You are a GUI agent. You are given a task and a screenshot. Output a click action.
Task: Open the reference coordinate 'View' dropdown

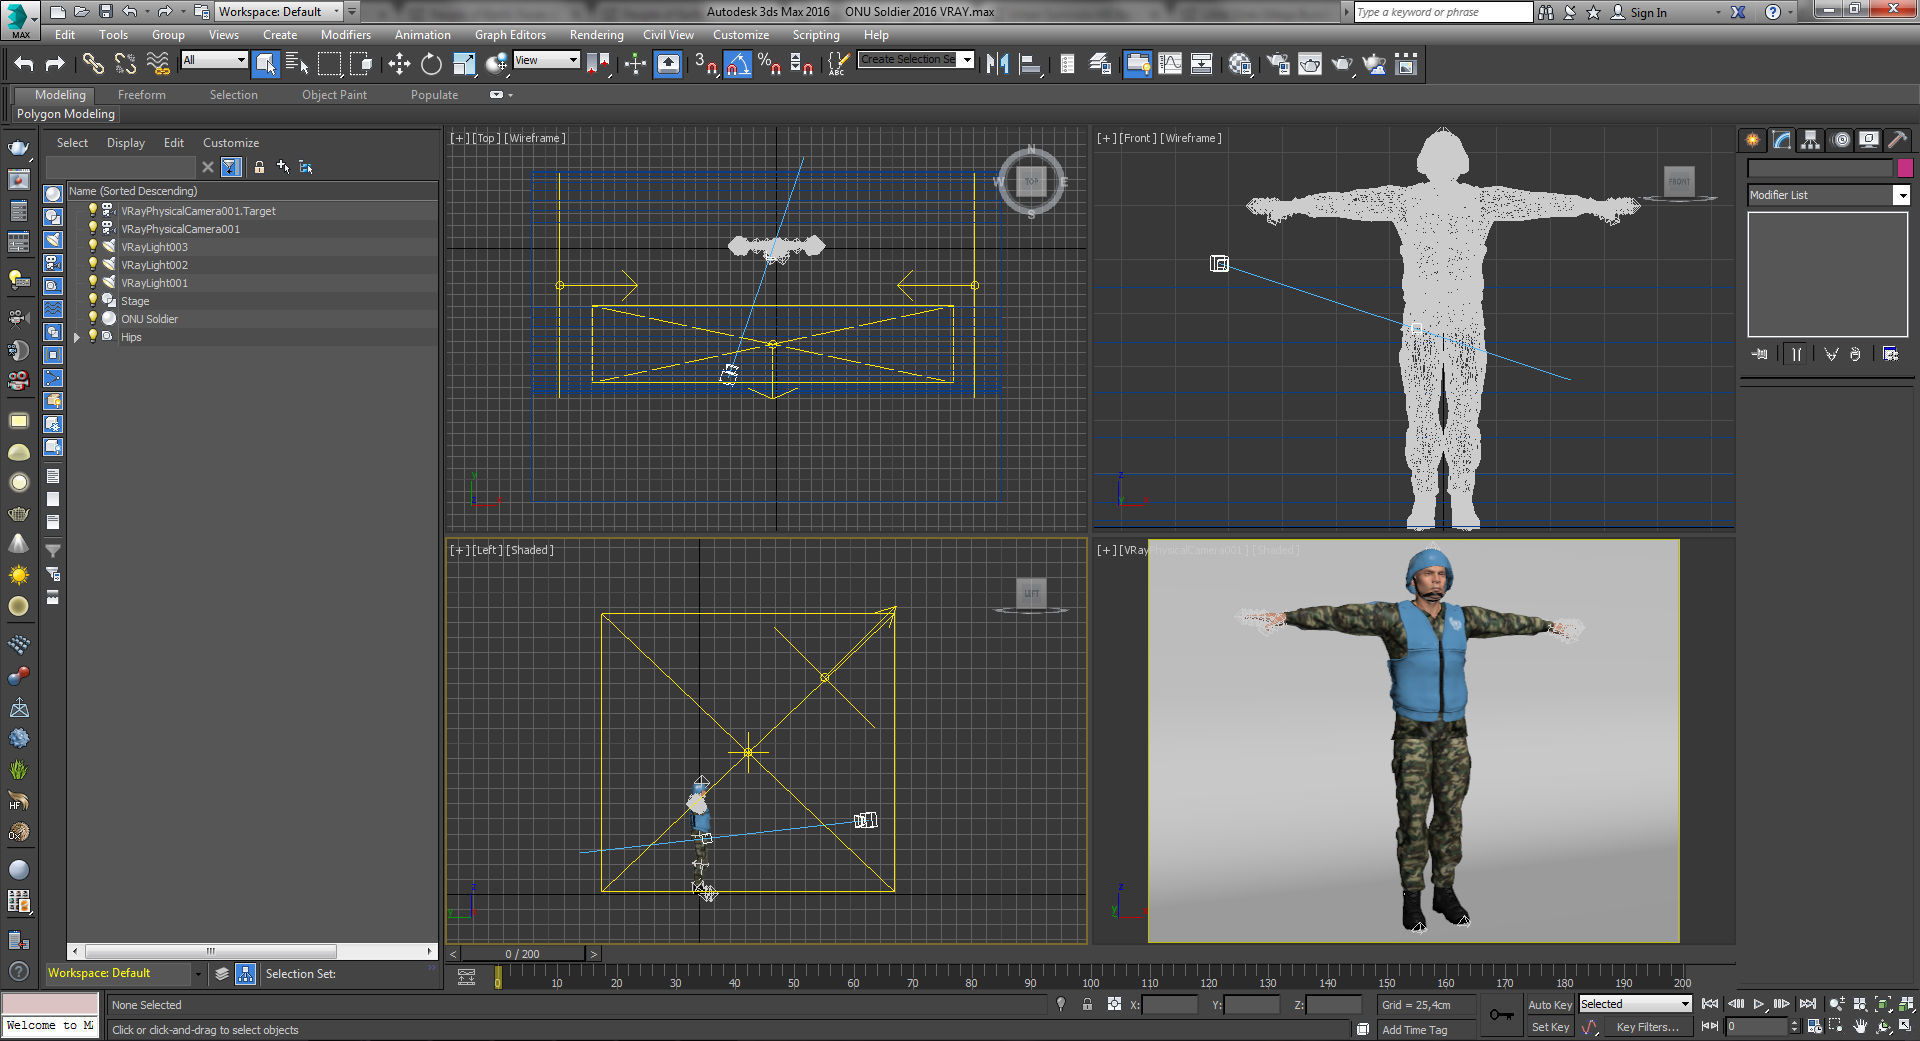tap(546, 60)
